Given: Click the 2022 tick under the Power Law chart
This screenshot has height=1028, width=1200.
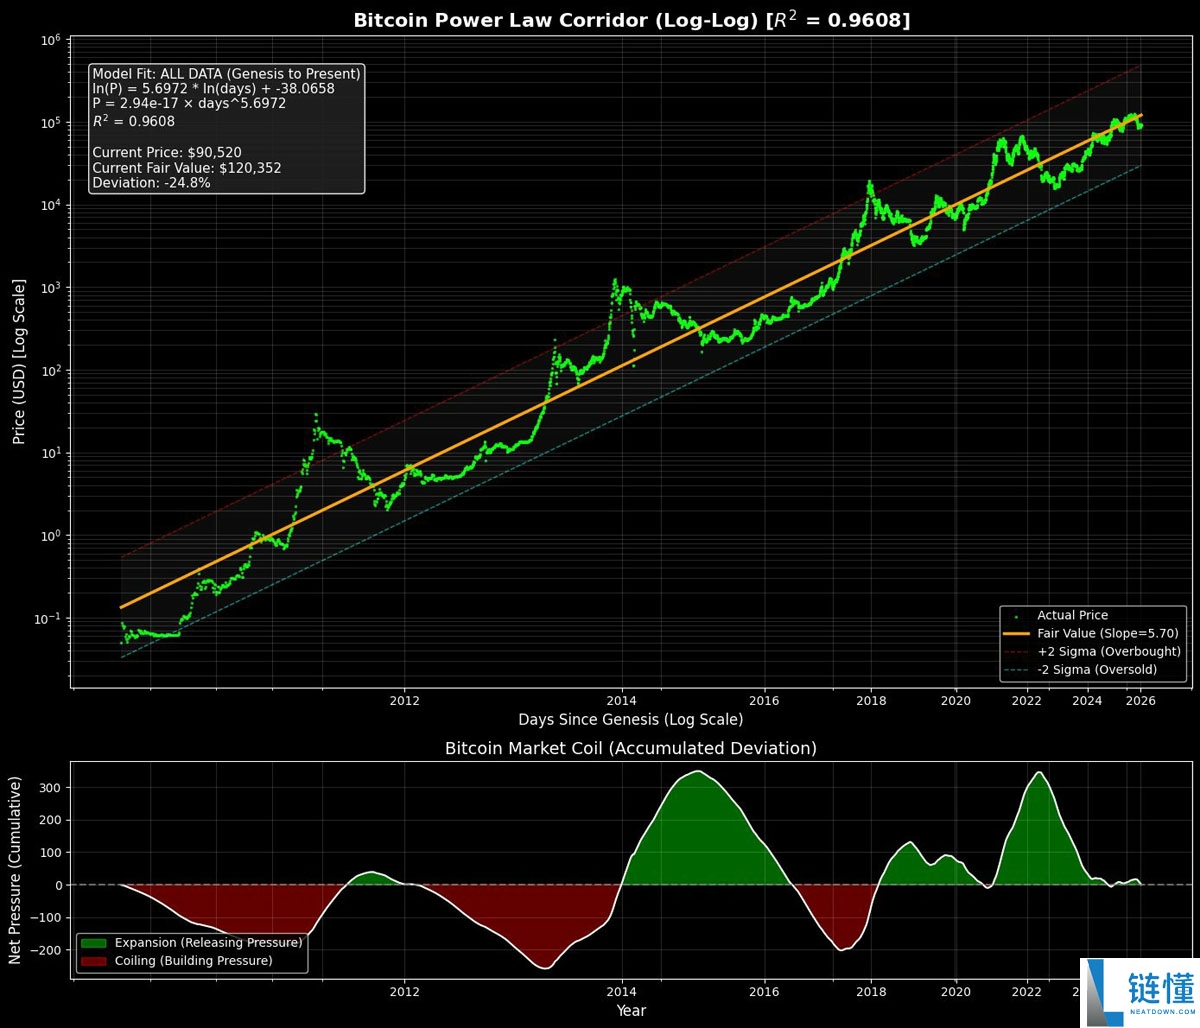Looking at the screenshot, I should [1027, 701].
